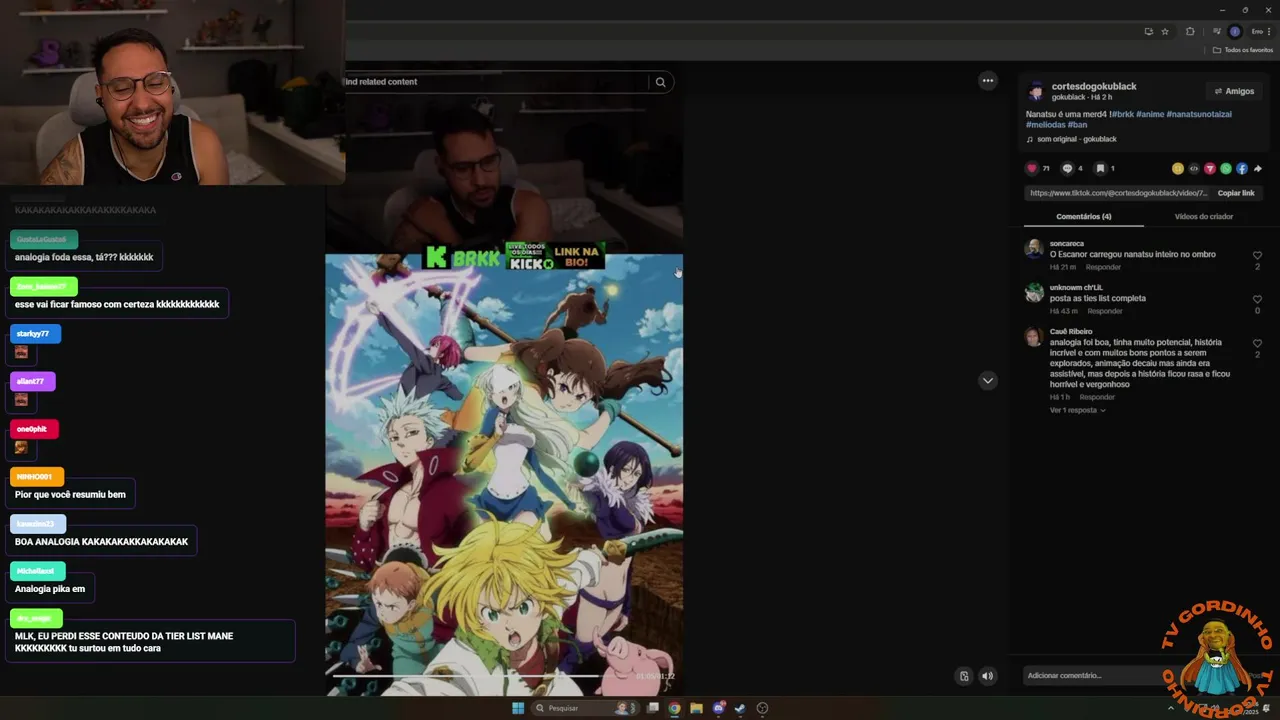Click the search magnifier in related content bar
Screen dimensions: 1280x720
[x=660, y=82]
